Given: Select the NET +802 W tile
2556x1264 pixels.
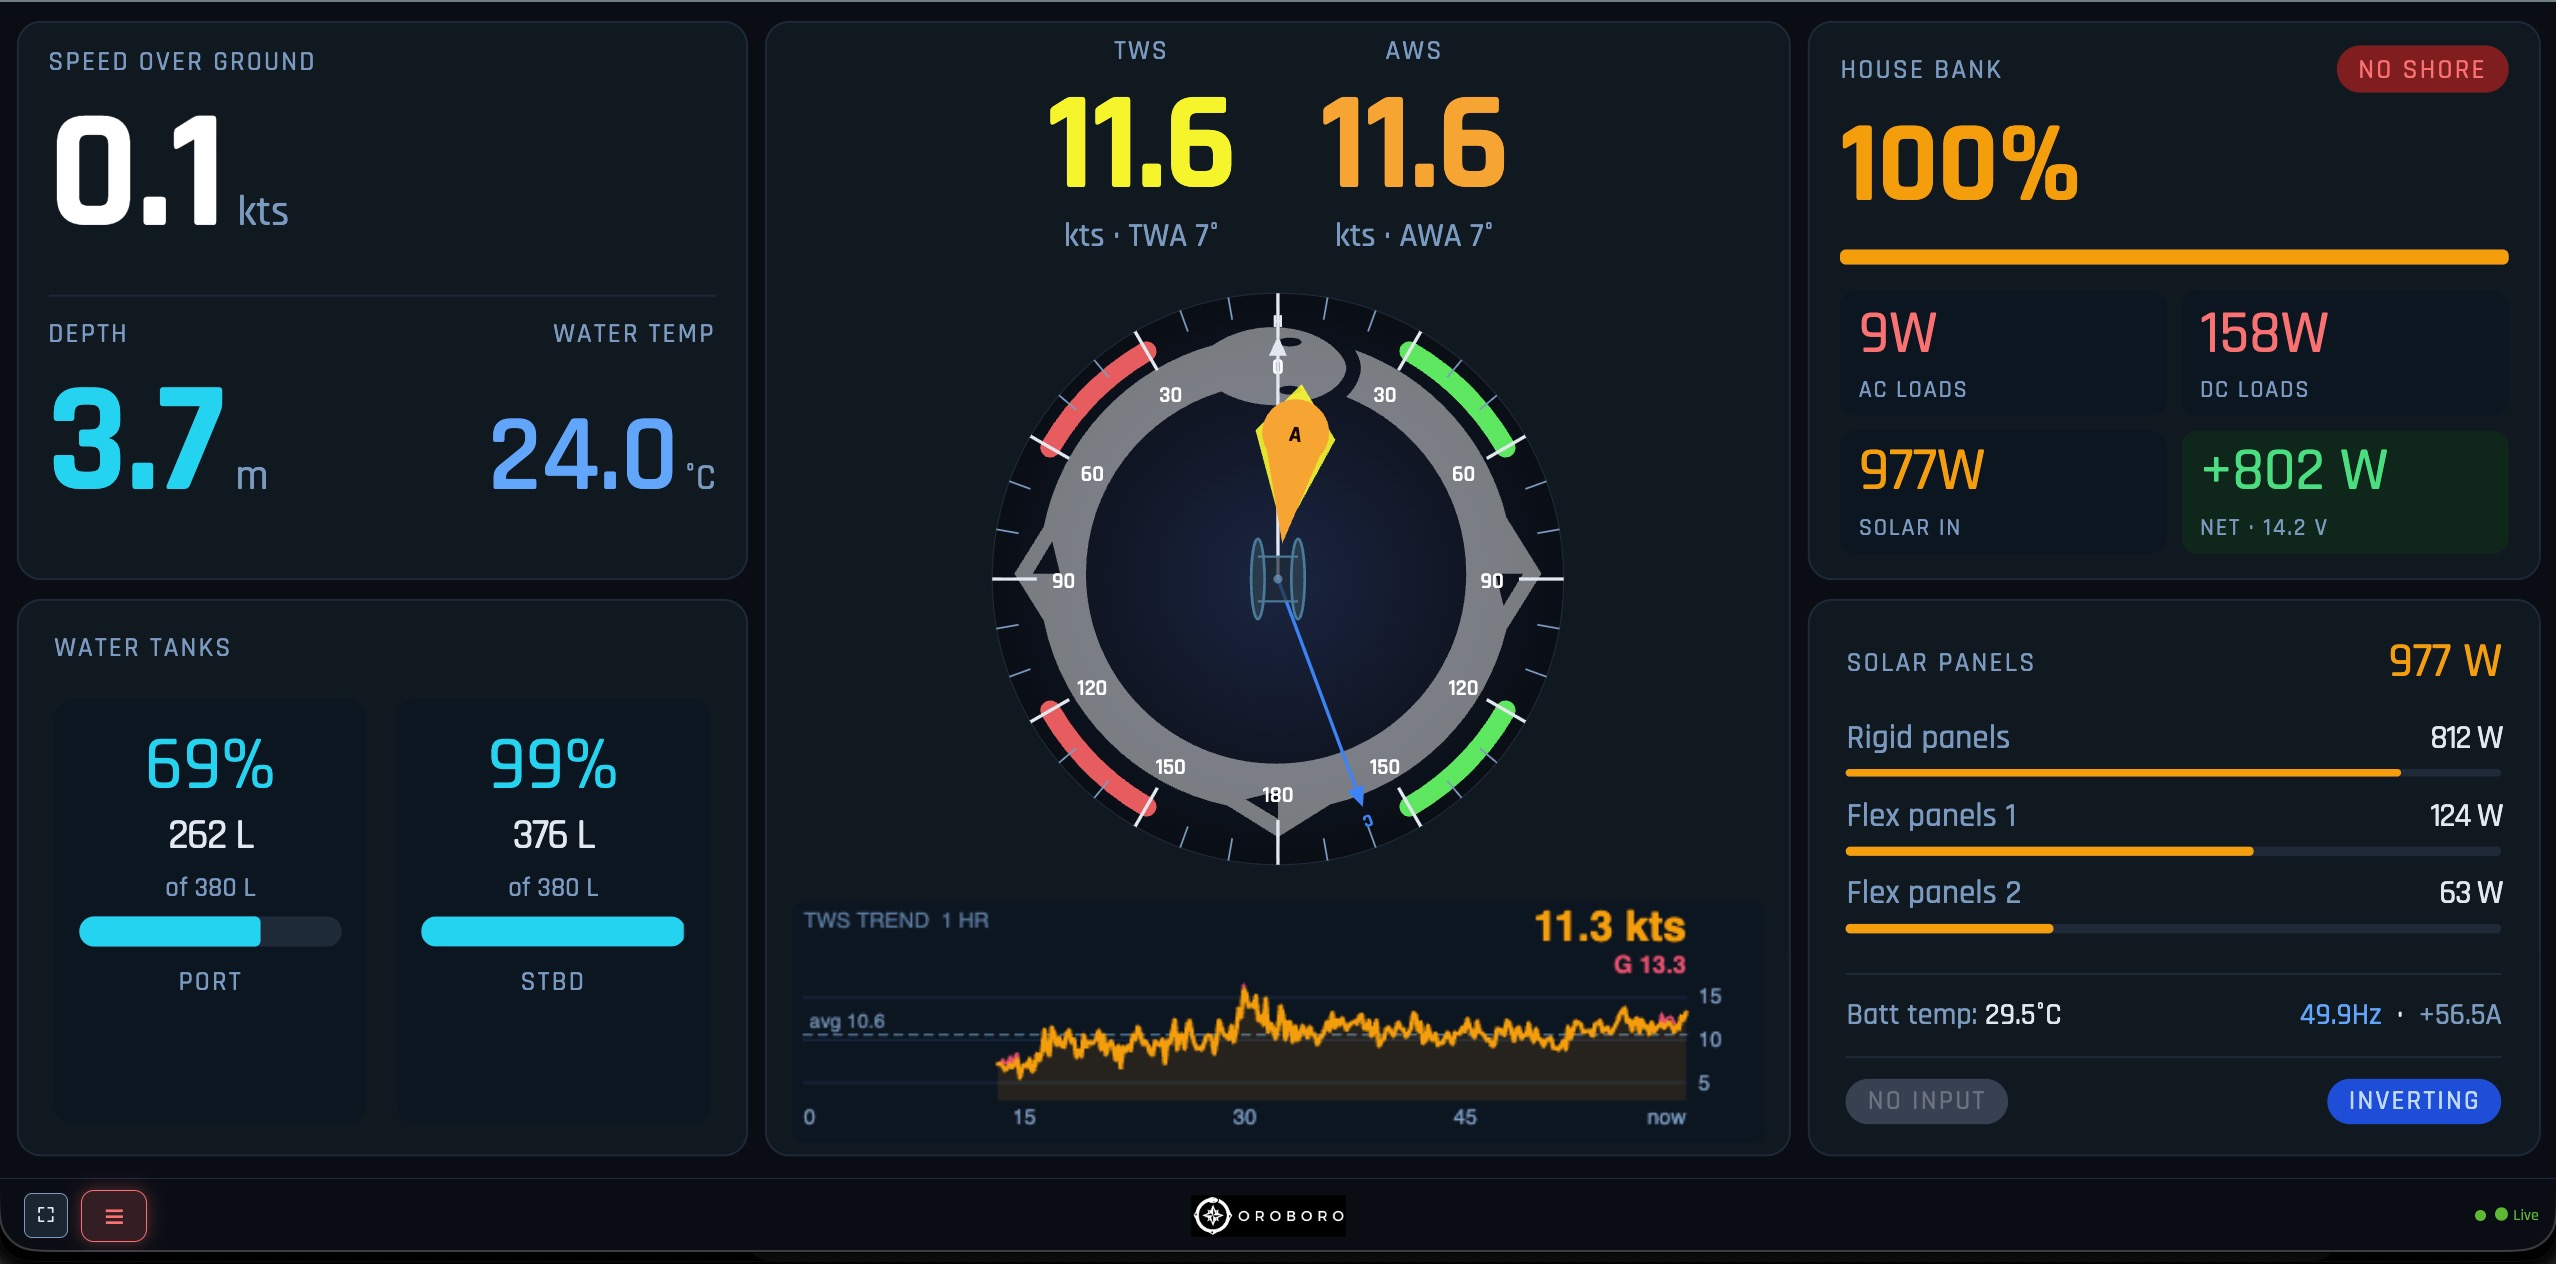Looking at the screenshot, I should pyautogui.click(x=2344, y=492).
